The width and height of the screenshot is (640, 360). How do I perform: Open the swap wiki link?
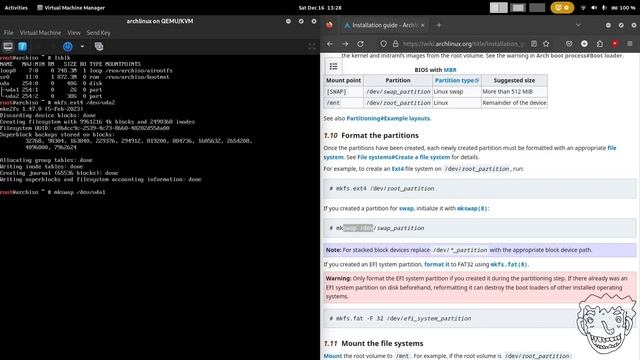(406, 208)
